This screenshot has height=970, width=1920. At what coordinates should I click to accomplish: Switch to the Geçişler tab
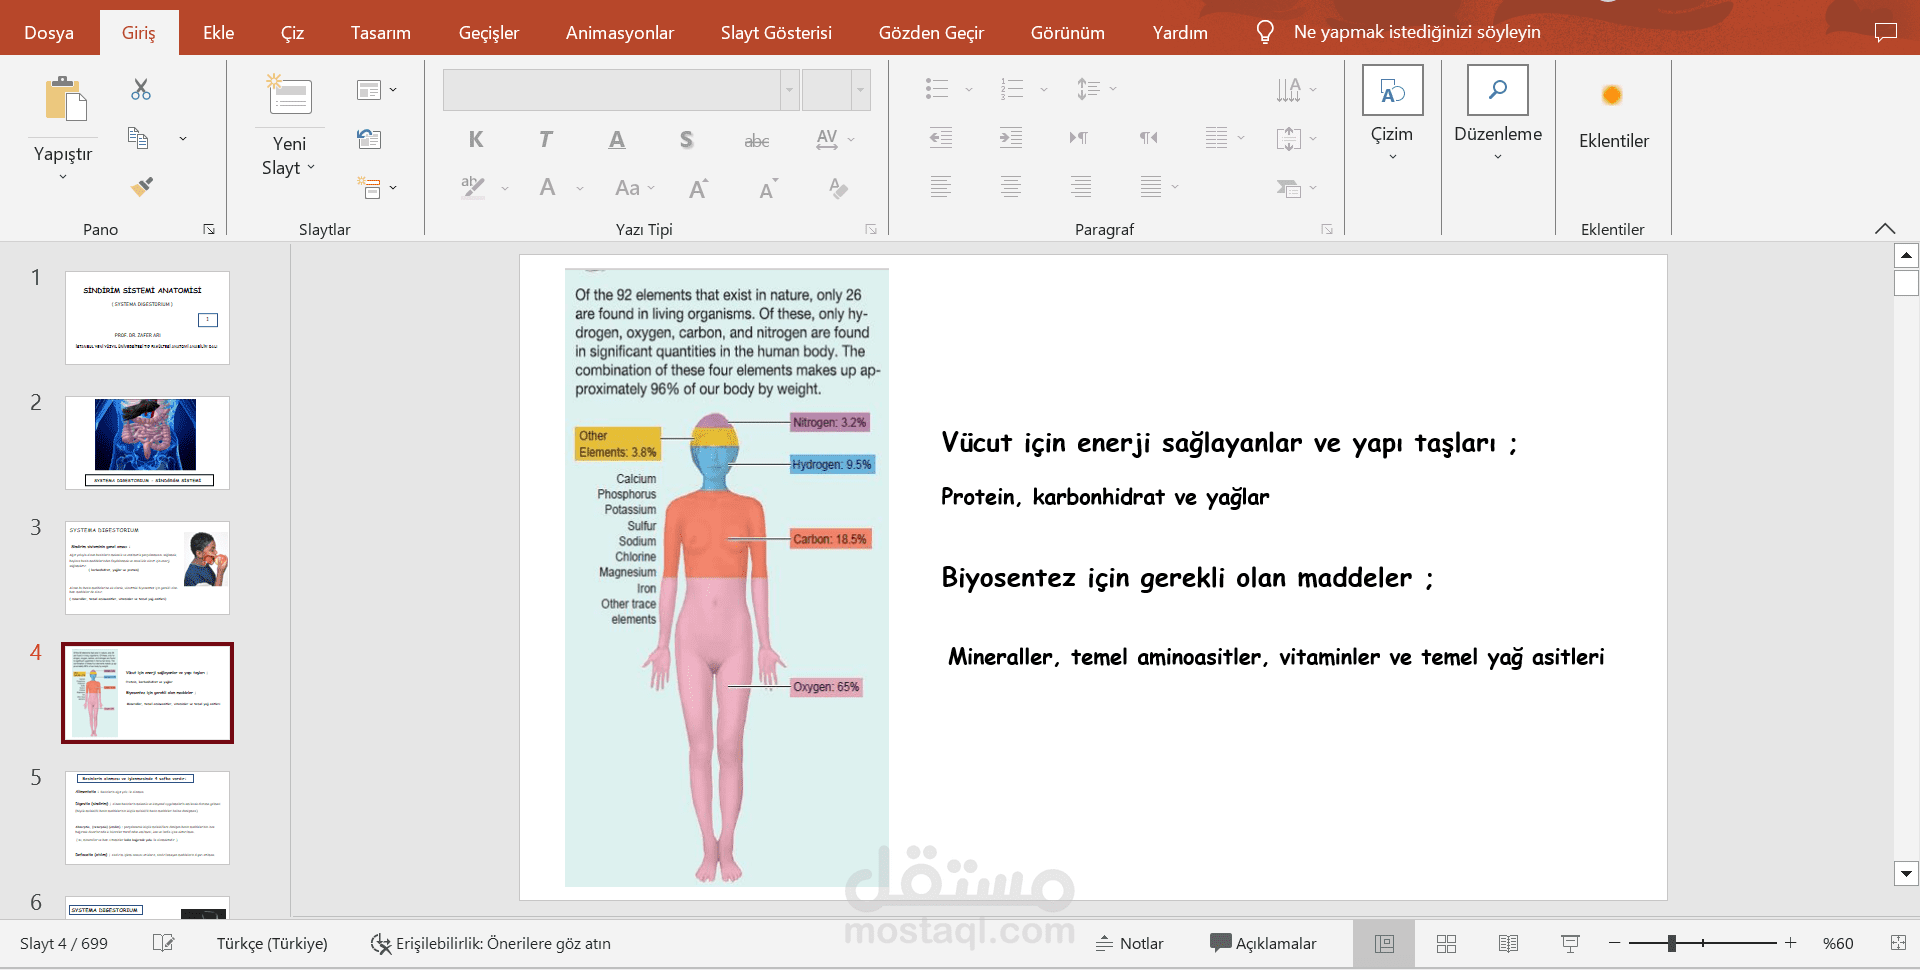488,32
